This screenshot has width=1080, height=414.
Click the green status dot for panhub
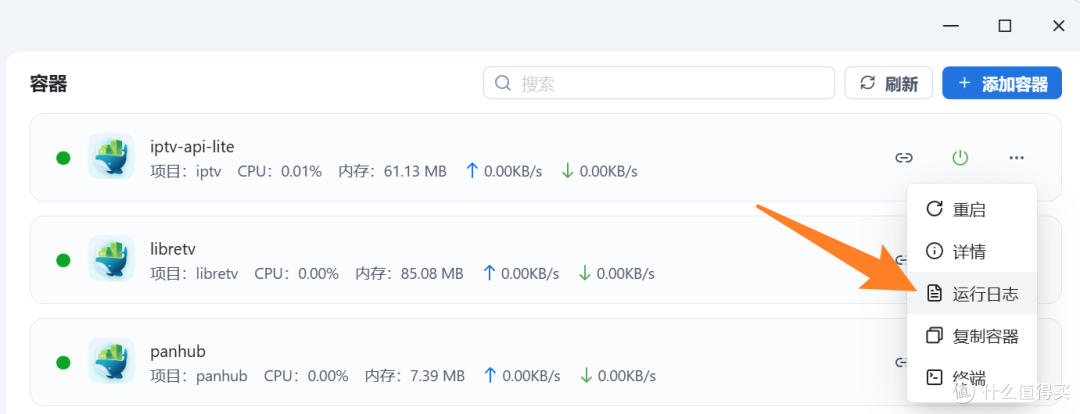pyautogui.click(x=63, y=363)
